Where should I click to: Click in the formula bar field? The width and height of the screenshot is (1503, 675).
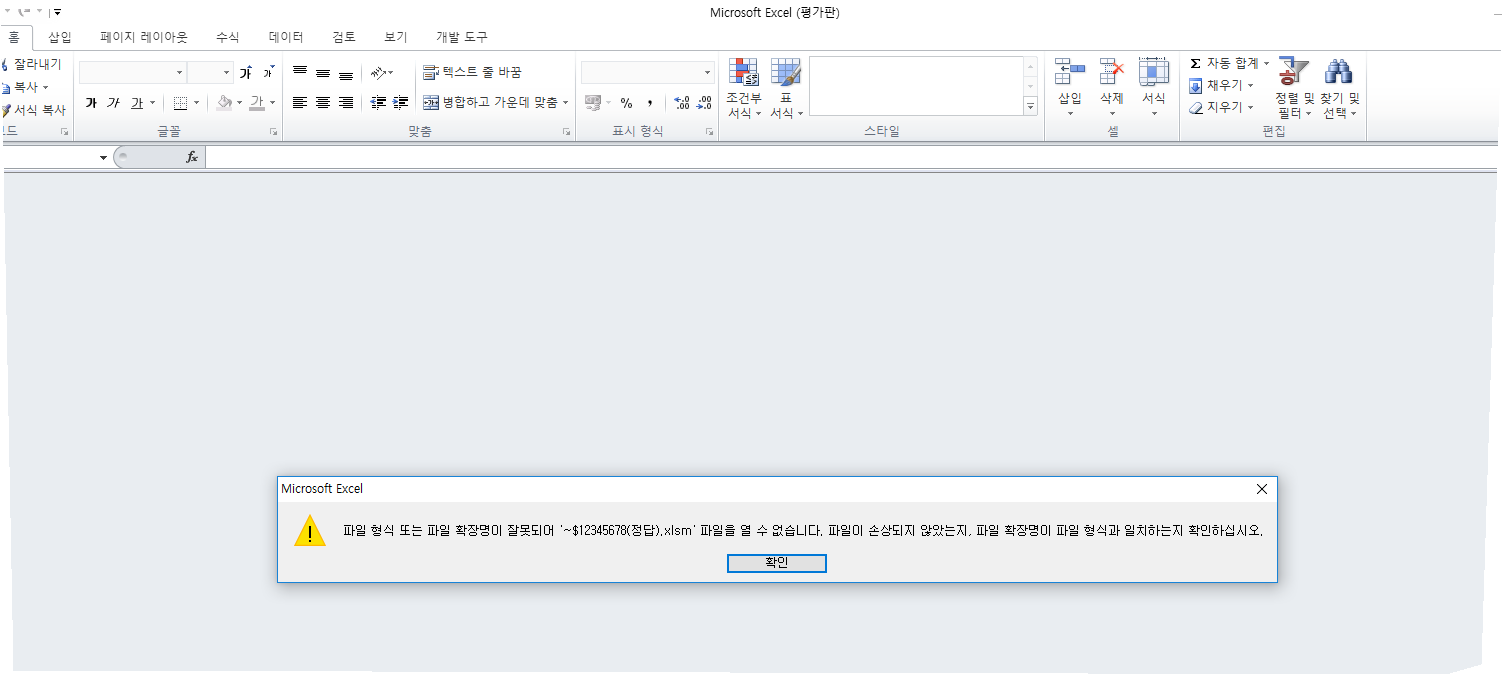(x=852, y=157)
